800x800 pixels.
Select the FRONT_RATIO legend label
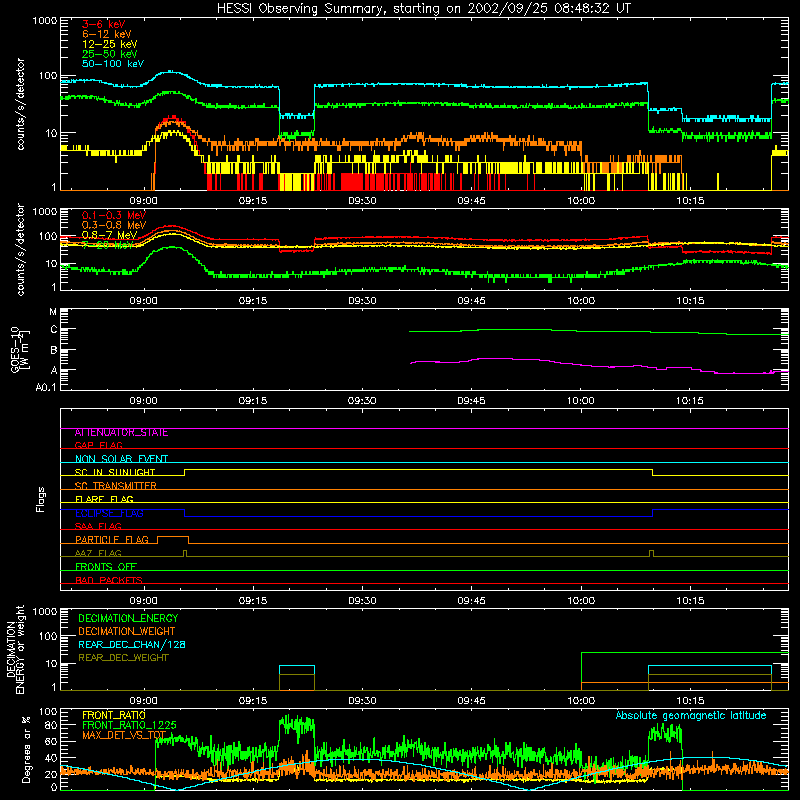click(114, 715)
